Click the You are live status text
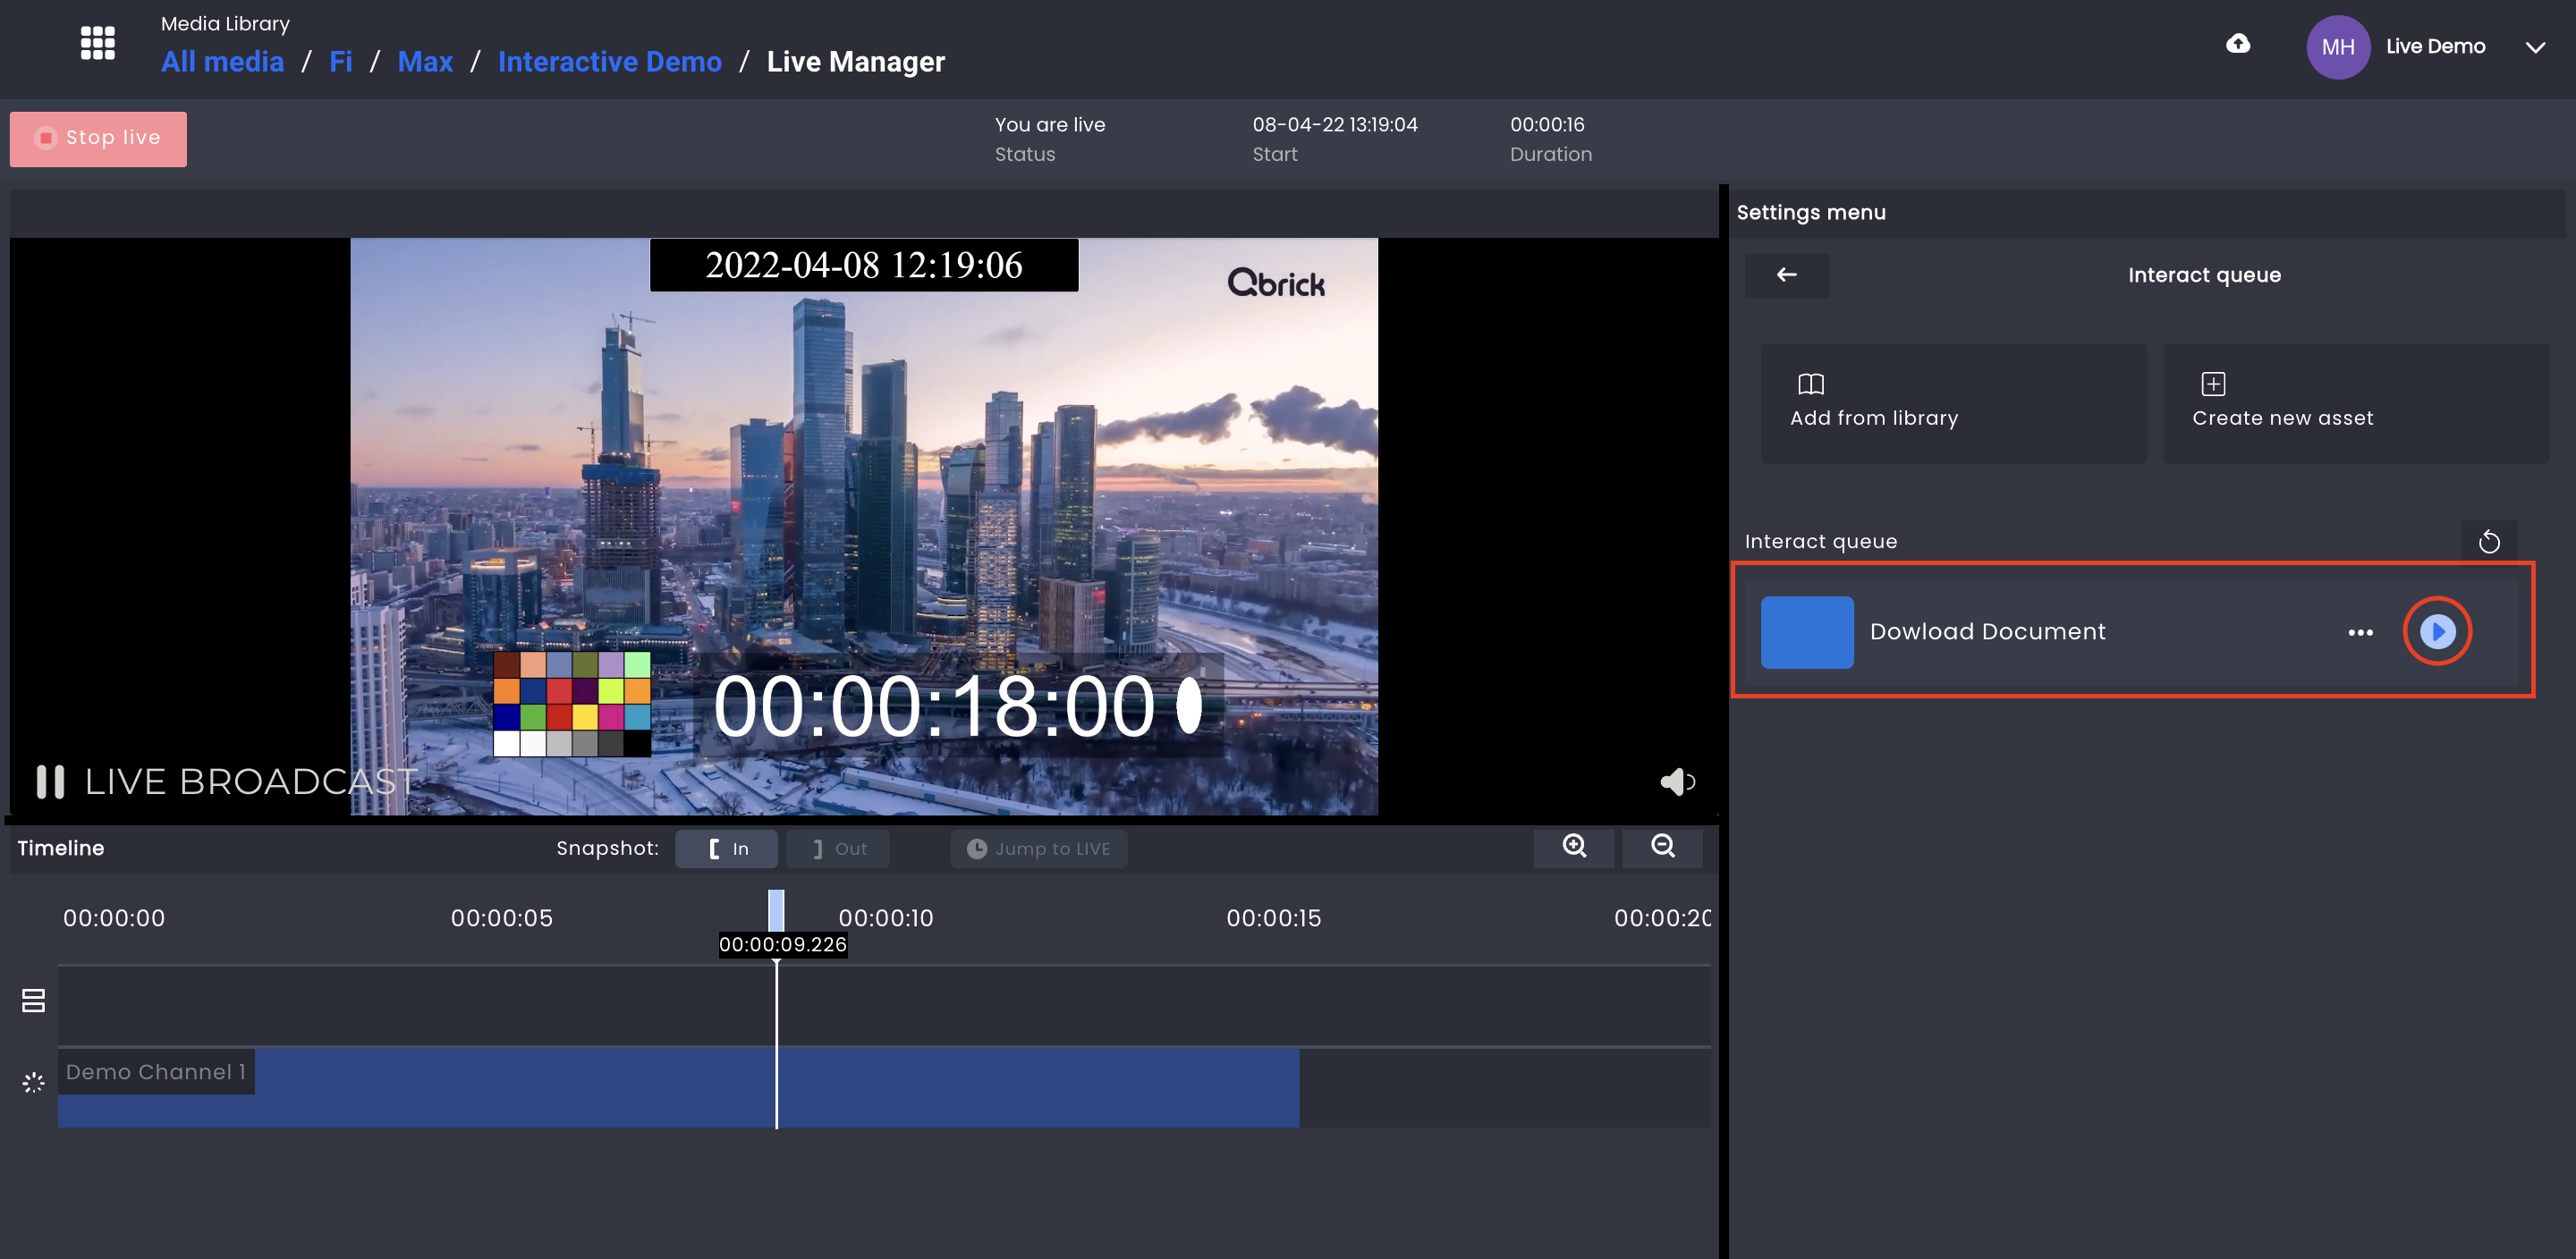 click(x=1050, y=125)
